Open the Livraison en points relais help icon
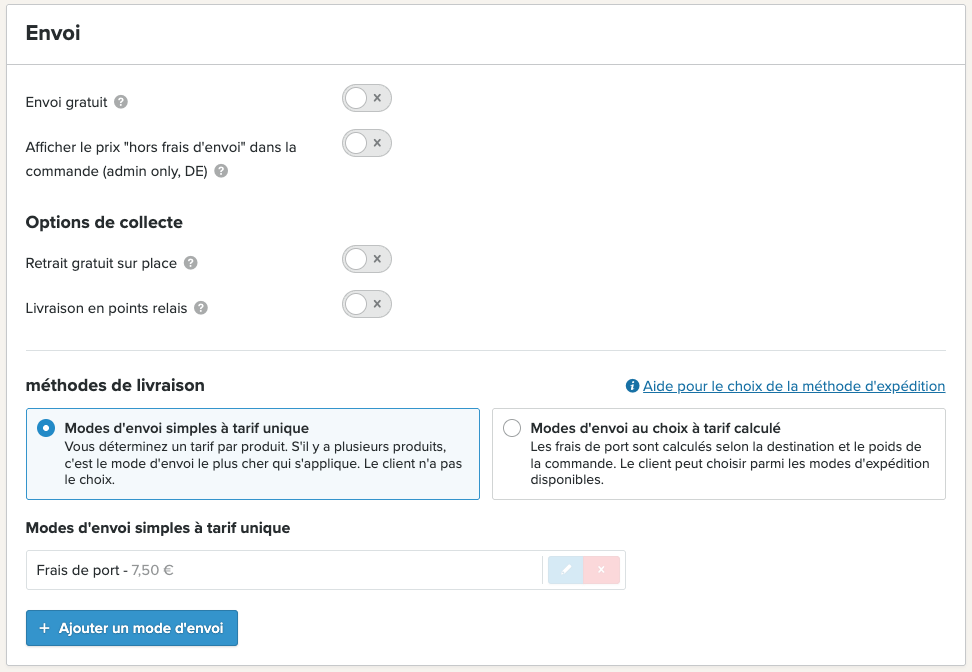The width and height of the screenshot is (972, 672). (x=201, y=308)
